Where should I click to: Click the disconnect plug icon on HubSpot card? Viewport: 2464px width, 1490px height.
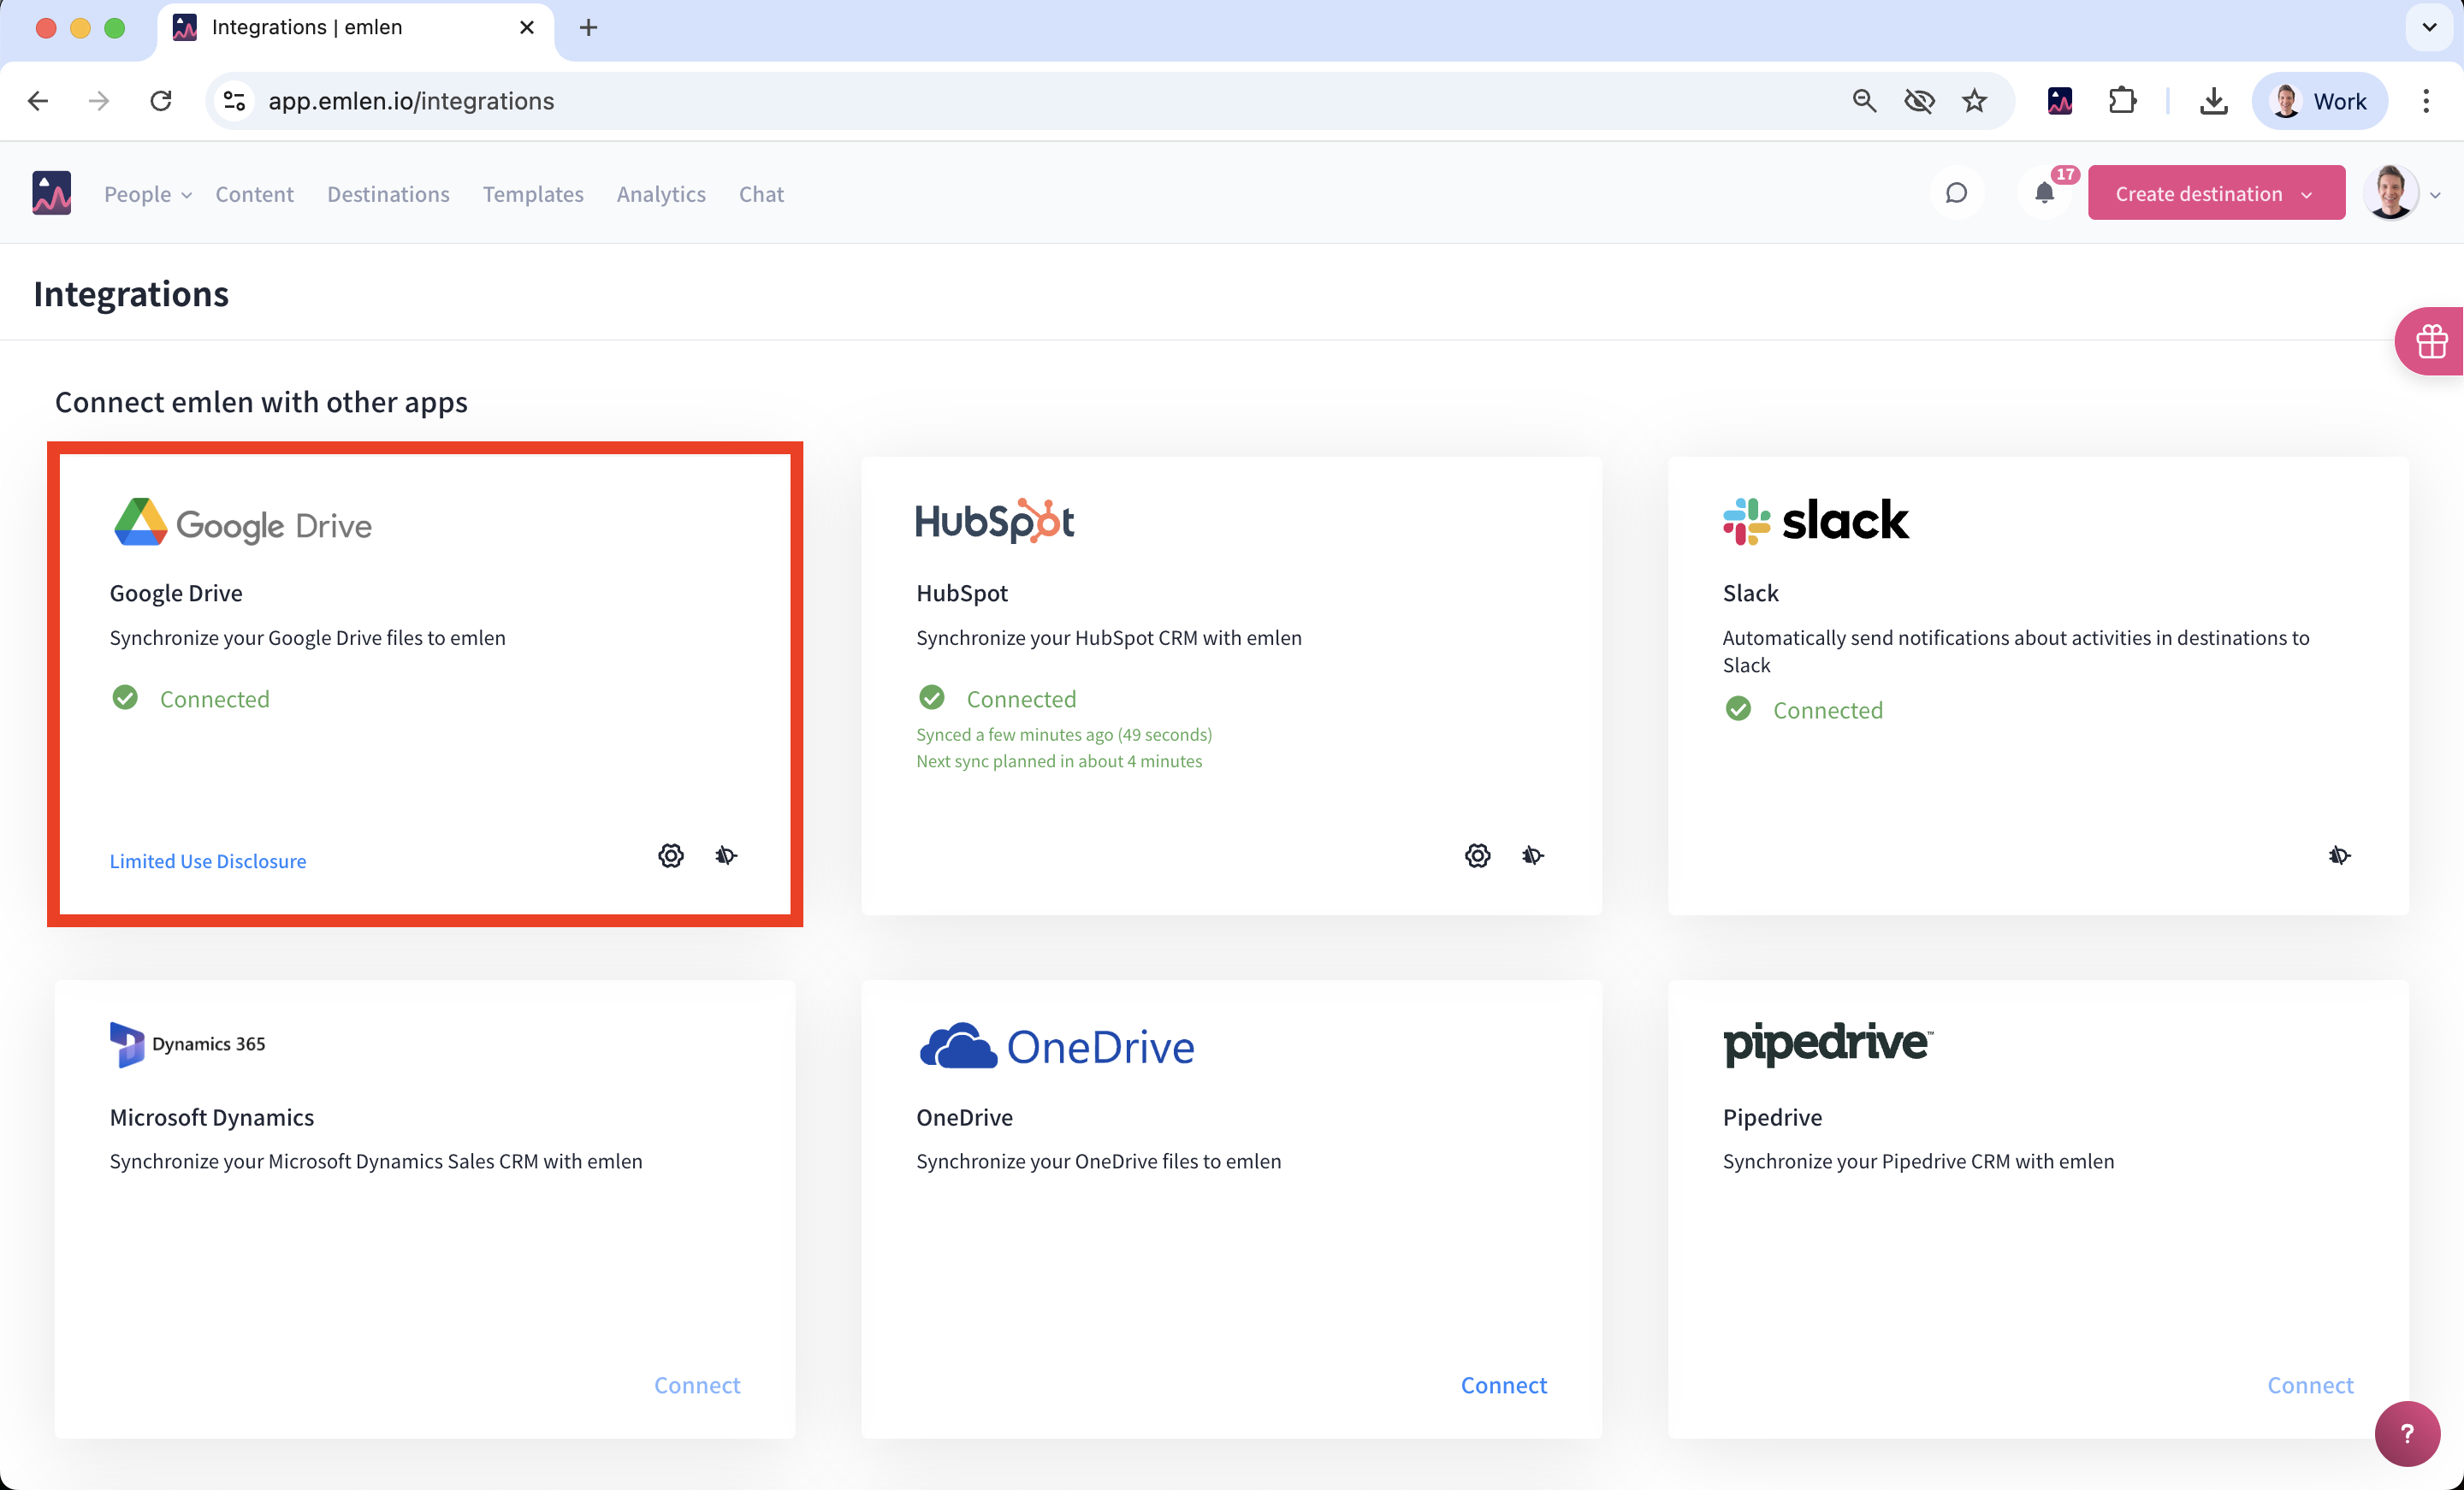coord(1532,855)
